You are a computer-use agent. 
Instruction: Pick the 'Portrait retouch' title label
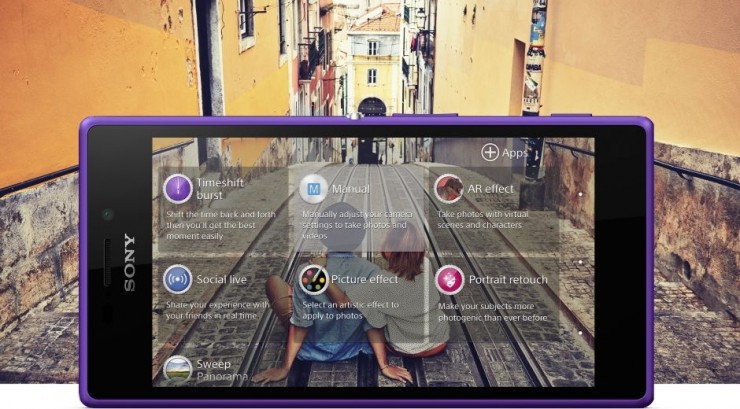pos(506,279)
